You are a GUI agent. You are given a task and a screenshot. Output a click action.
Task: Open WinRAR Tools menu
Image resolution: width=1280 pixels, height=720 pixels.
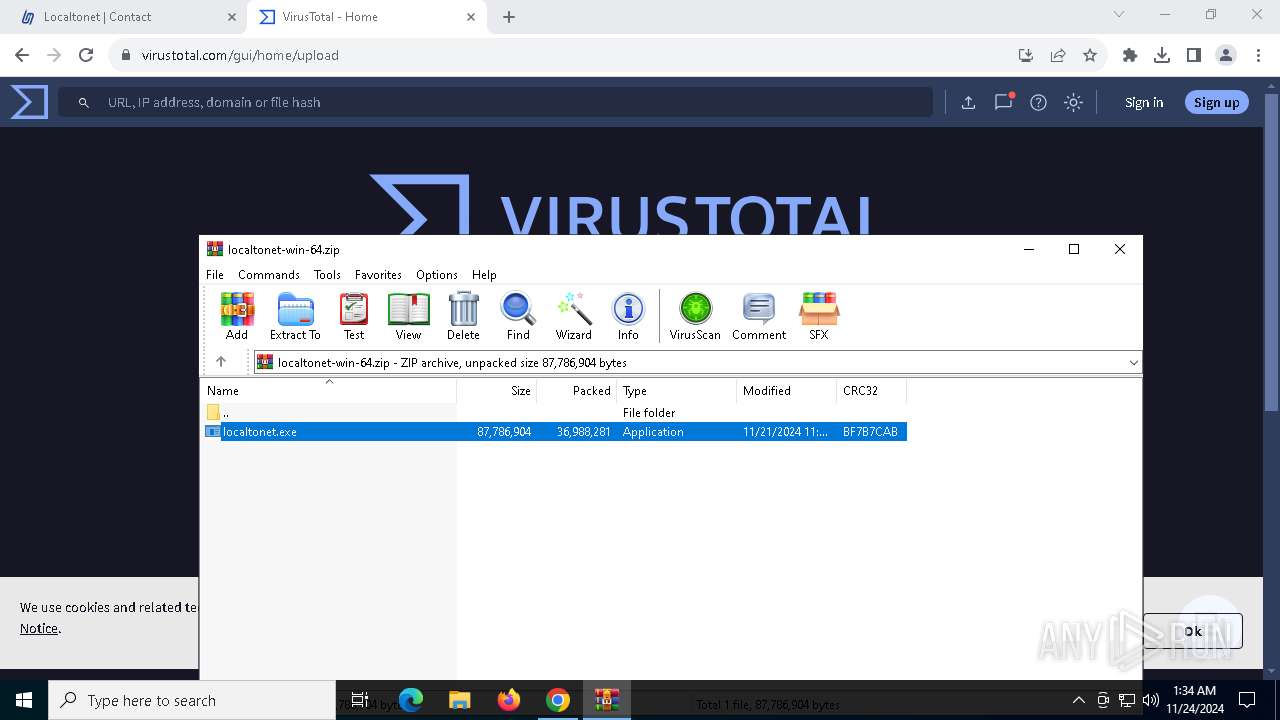coord(327,274)
